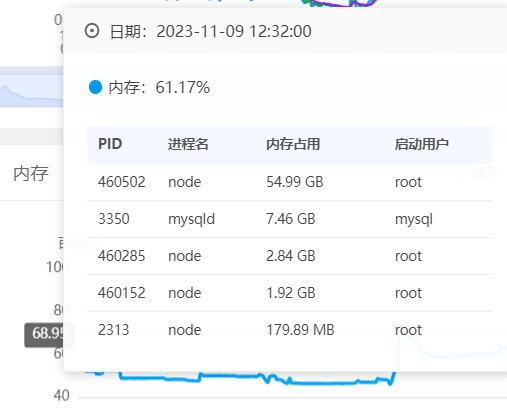
Task: Select the row with PID 460502
Action: point(289,182)
